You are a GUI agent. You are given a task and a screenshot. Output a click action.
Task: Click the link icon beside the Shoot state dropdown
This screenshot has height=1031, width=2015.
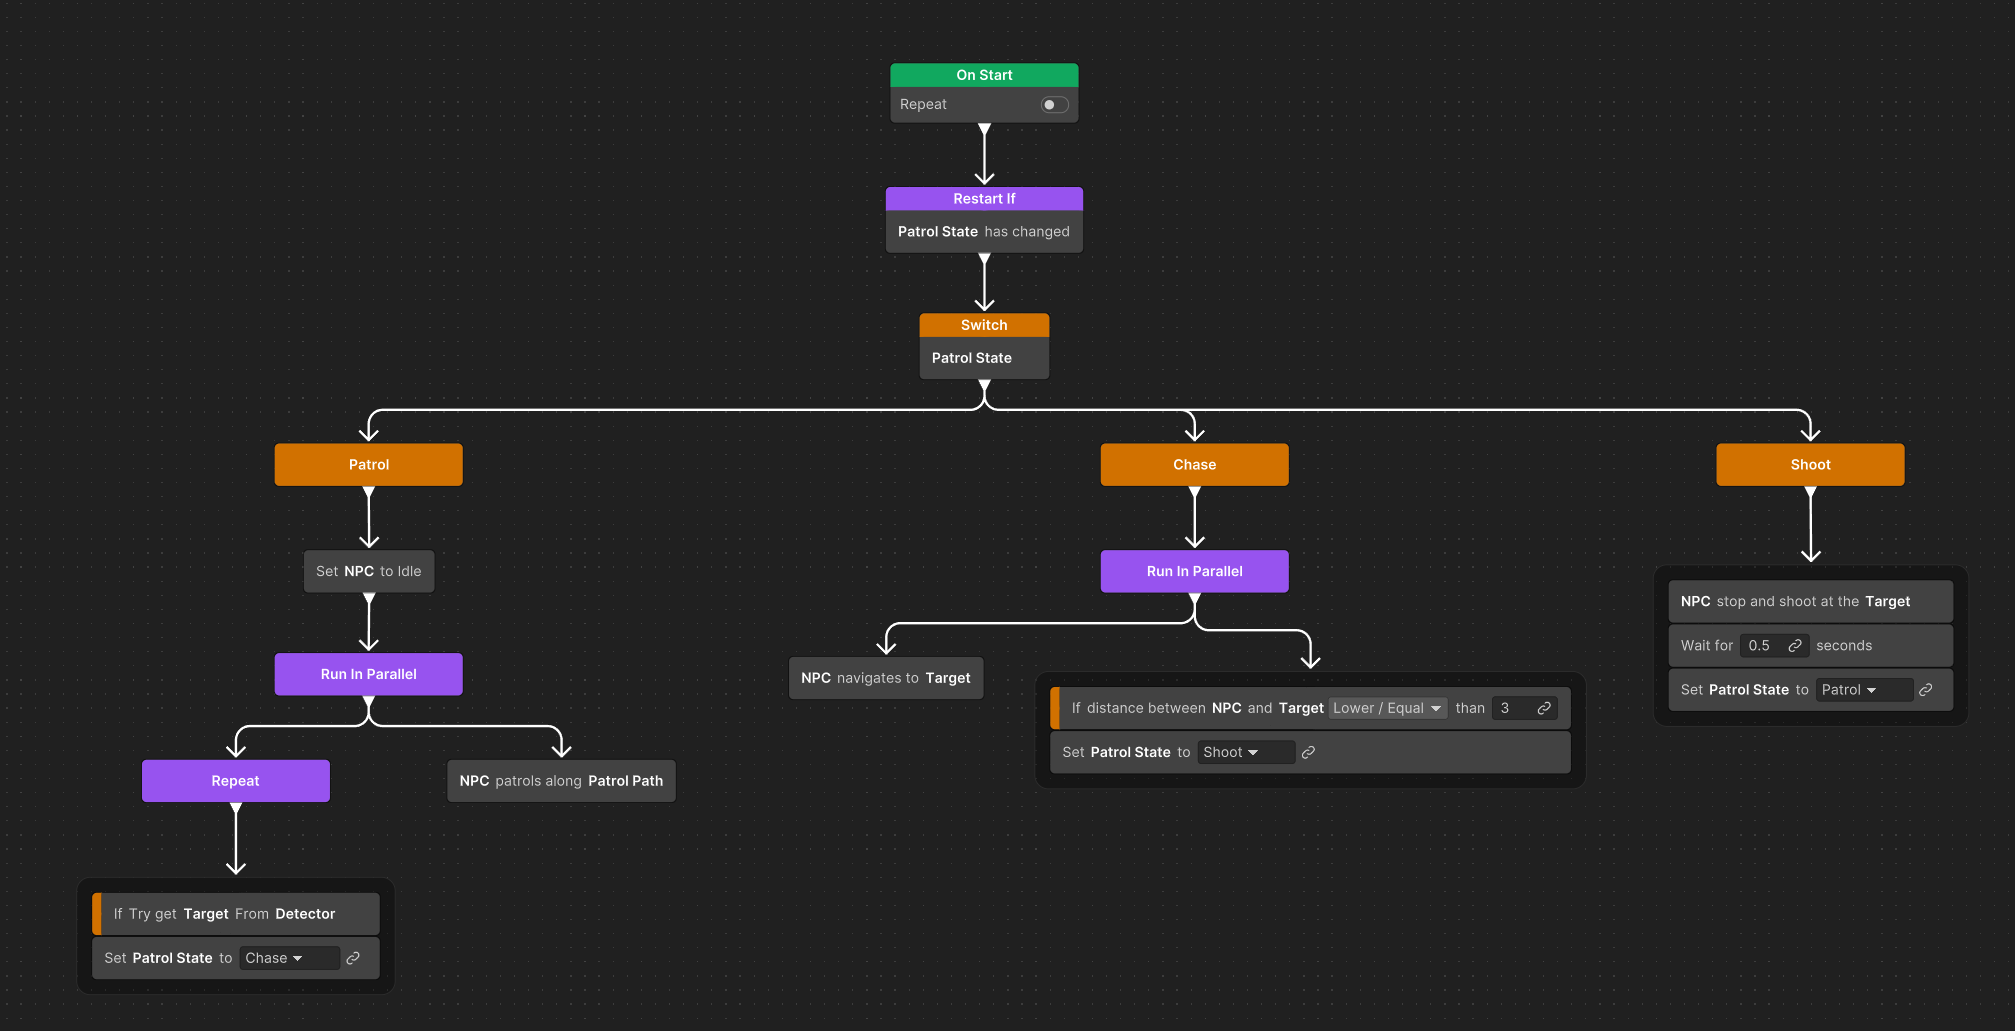pyautogui.click(x=1309, y=752)
